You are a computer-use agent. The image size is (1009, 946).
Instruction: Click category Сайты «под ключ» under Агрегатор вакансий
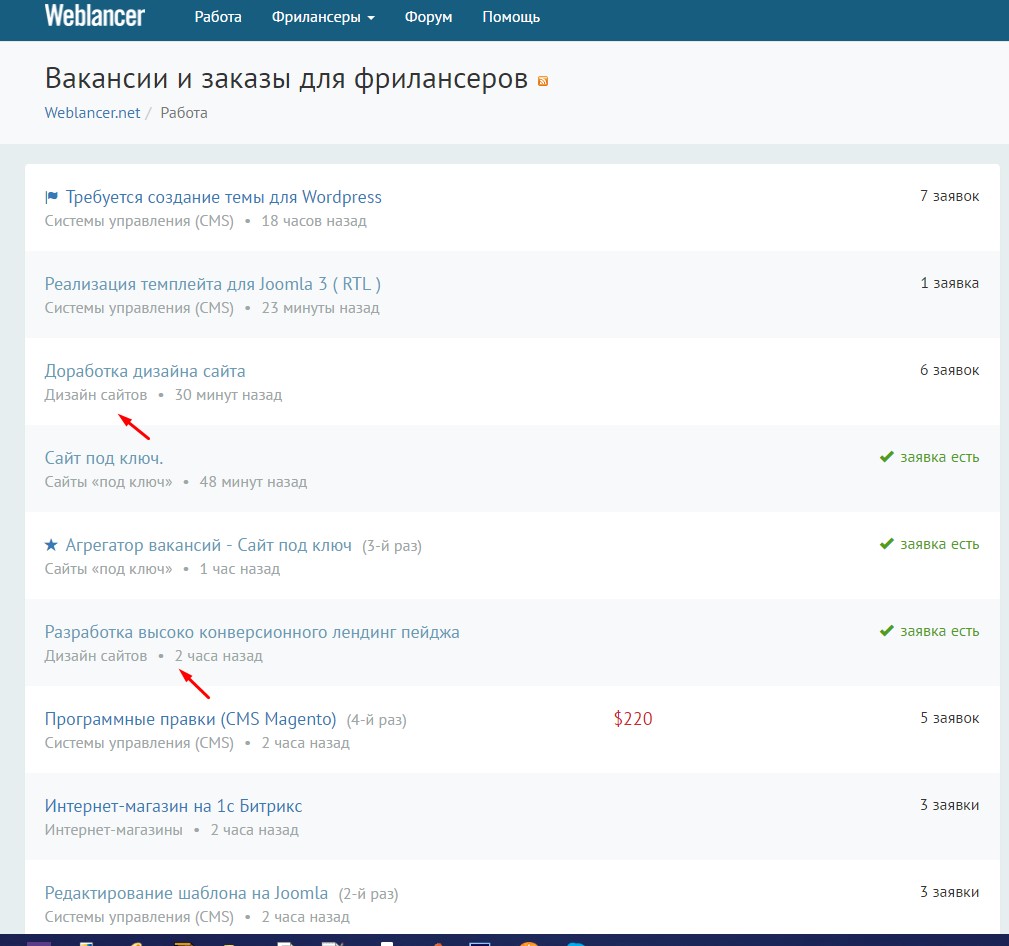click(x=108, y=569)
